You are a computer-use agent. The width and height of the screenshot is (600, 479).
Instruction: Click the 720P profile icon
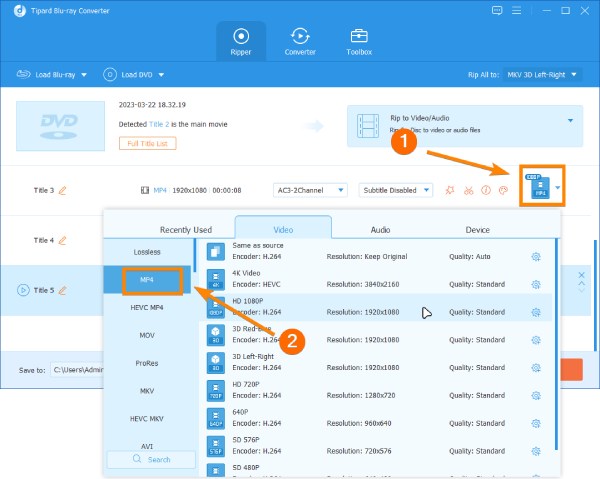pyautogui.click(x=215, y=391)
